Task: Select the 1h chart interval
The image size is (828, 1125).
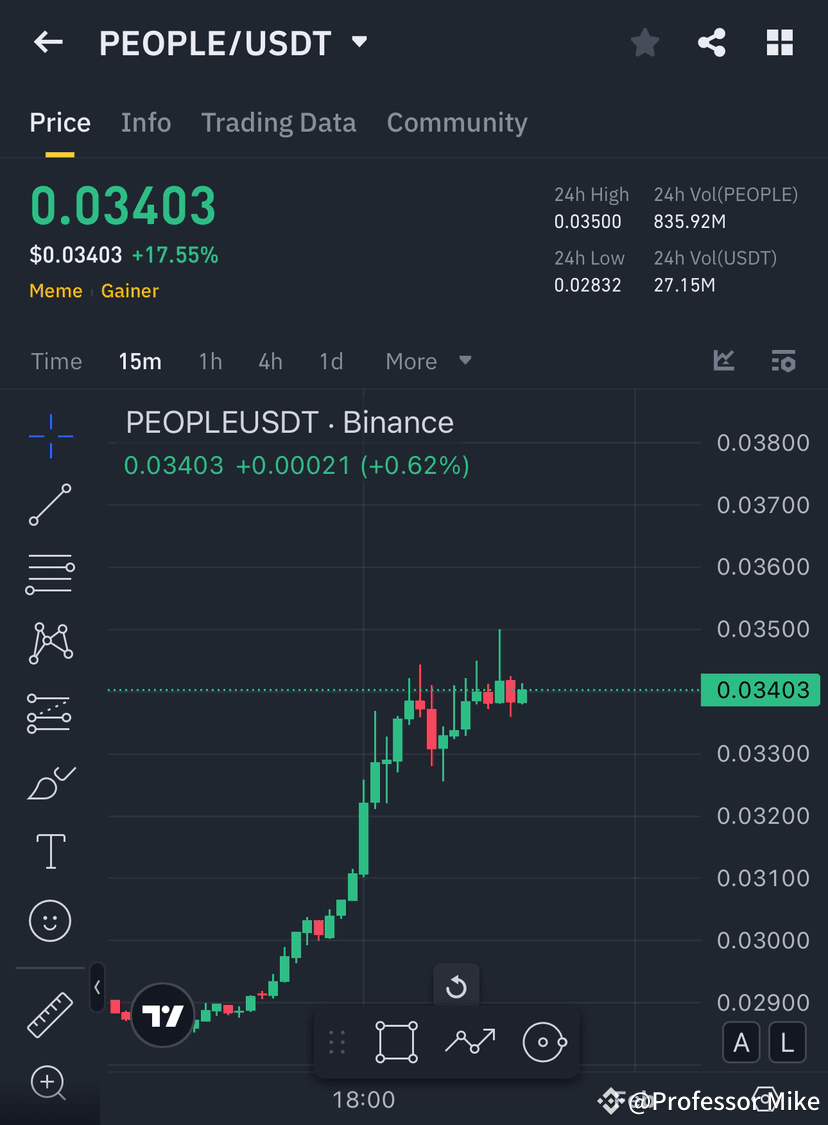Action: point(210,361)
